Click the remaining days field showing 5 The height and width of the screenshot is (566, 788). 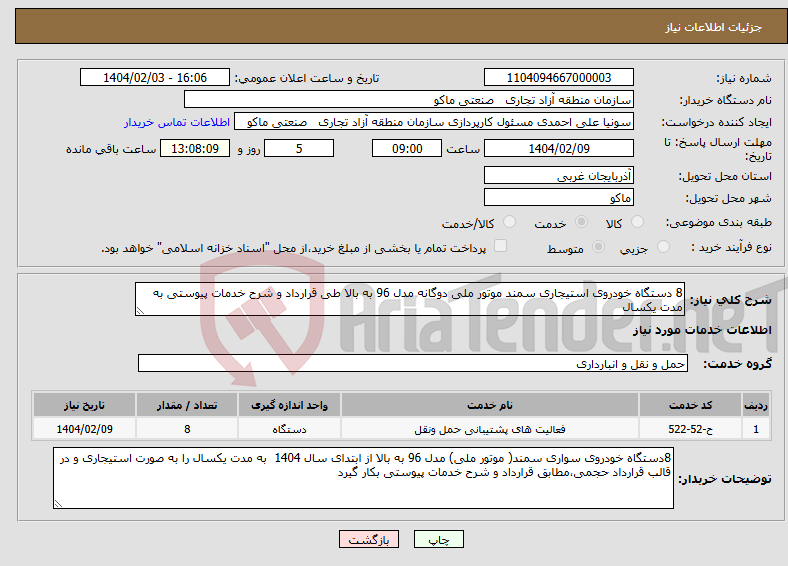coord(299,148)
